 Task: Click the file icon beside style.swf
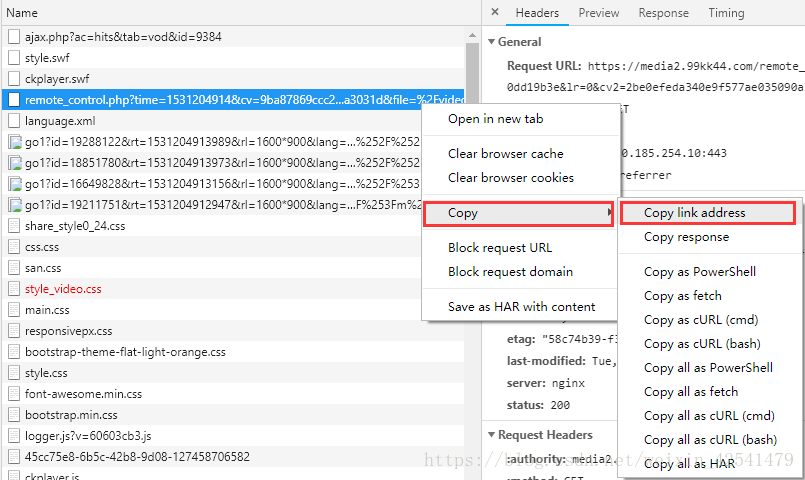(x=14, y=57)
